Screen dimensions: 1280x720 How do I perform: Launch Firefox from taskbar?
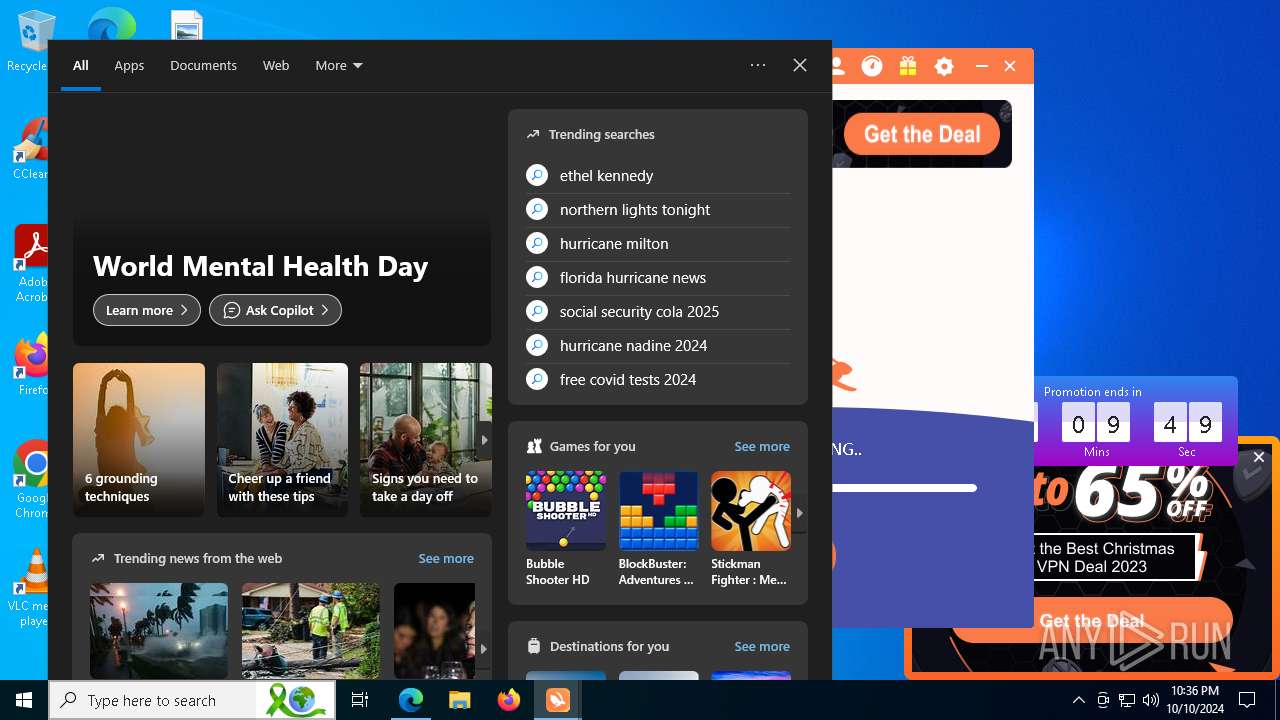[x=508, y=700]
